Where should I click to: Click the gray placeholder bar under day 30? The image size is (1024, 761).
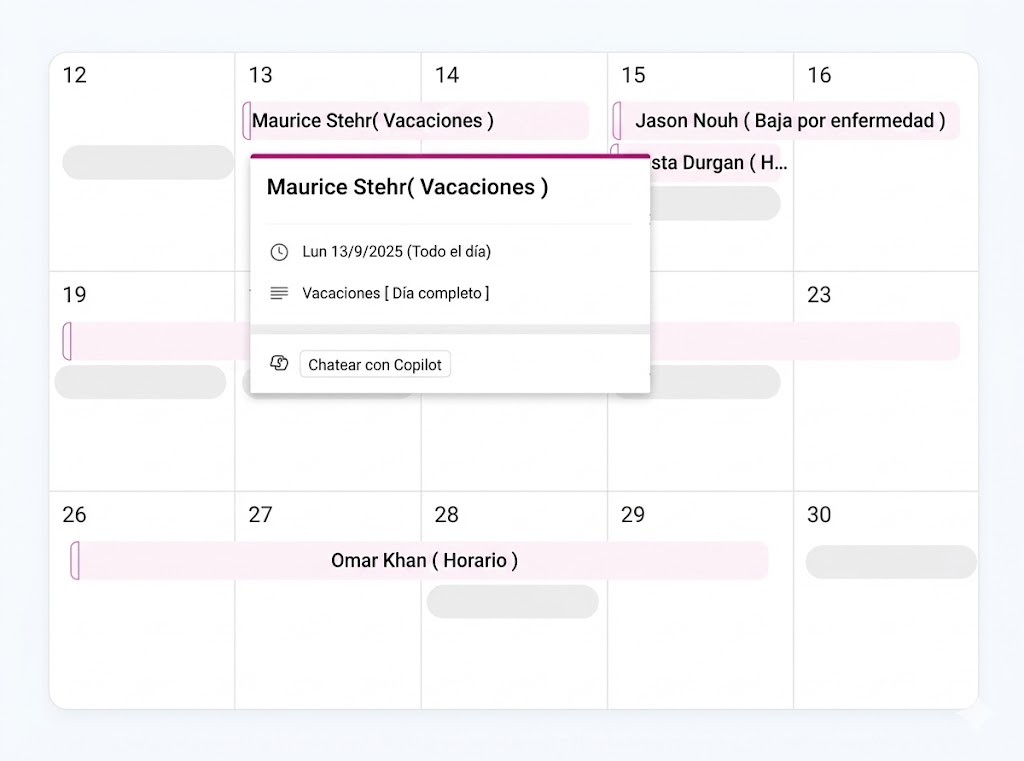[x=890, y=562]
